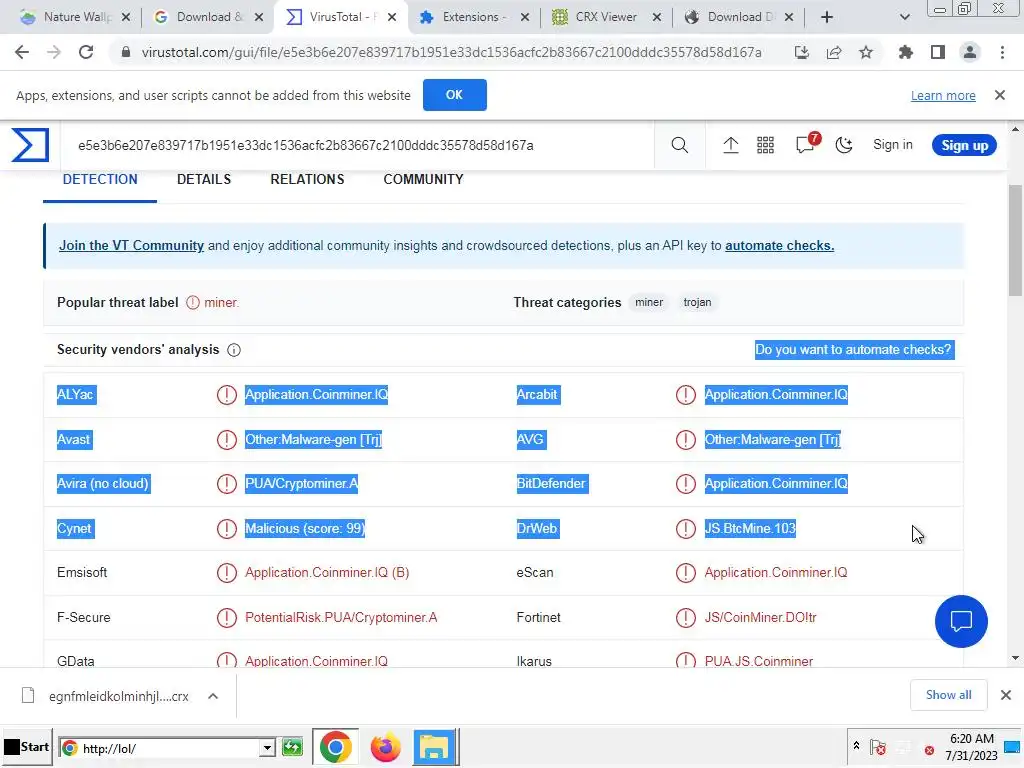
Task: Click the Sign in link
Action: pos(893,144)
